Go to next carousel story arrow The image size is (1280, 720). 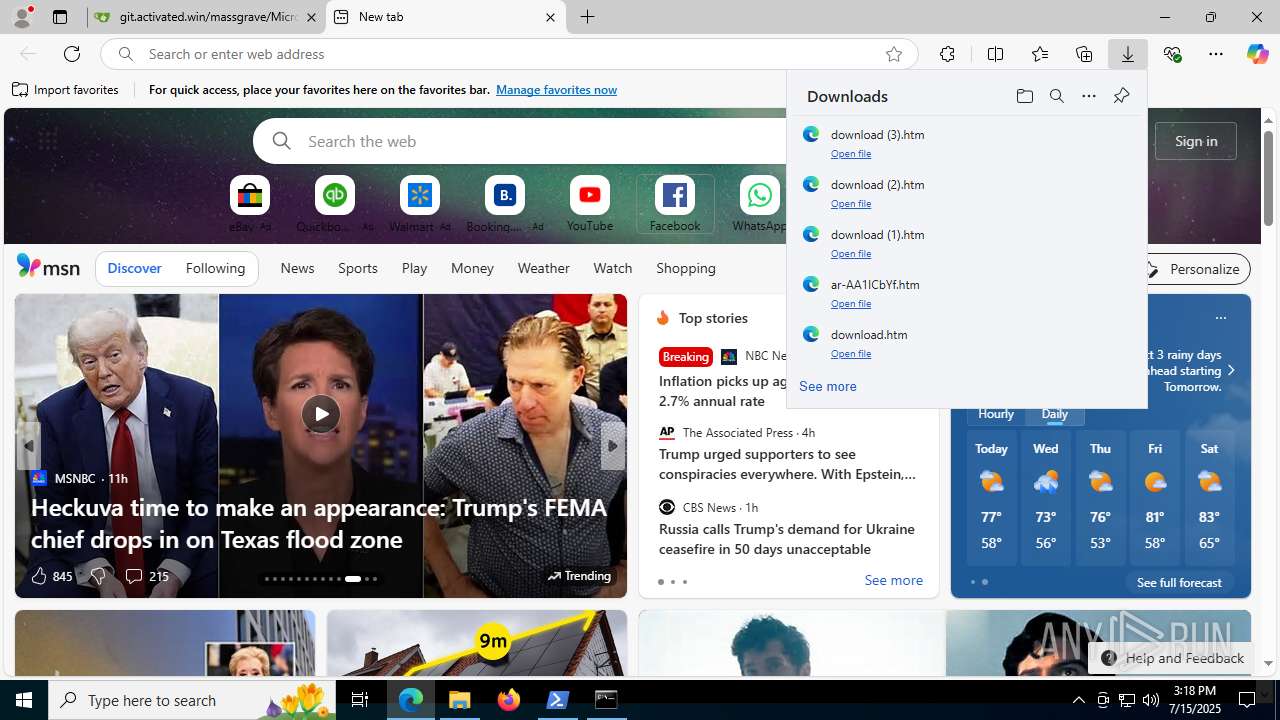pyautogui.click(x=612, y=446)
